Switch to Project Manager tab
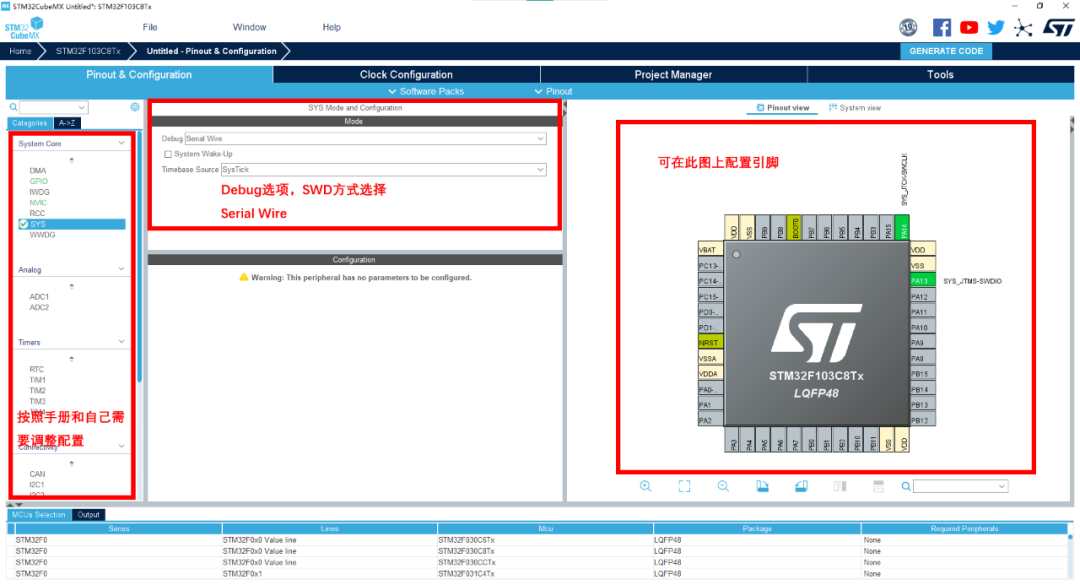This screenshot has height=585, width=1080. 673,74
